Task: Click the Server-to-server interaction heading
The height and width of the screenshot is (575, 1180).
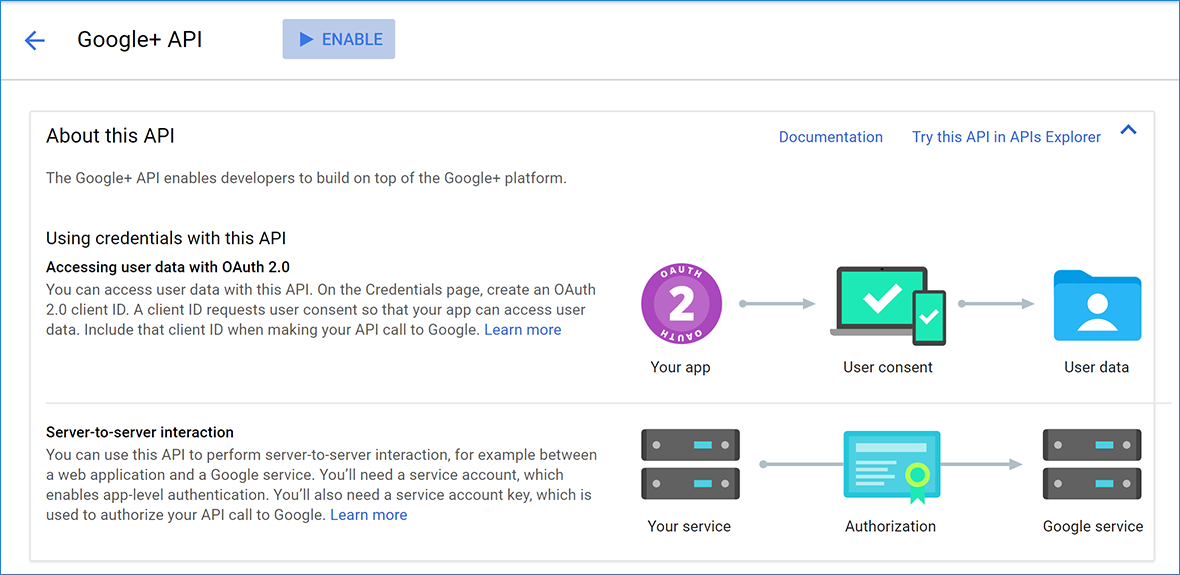Action: point(140,432)
